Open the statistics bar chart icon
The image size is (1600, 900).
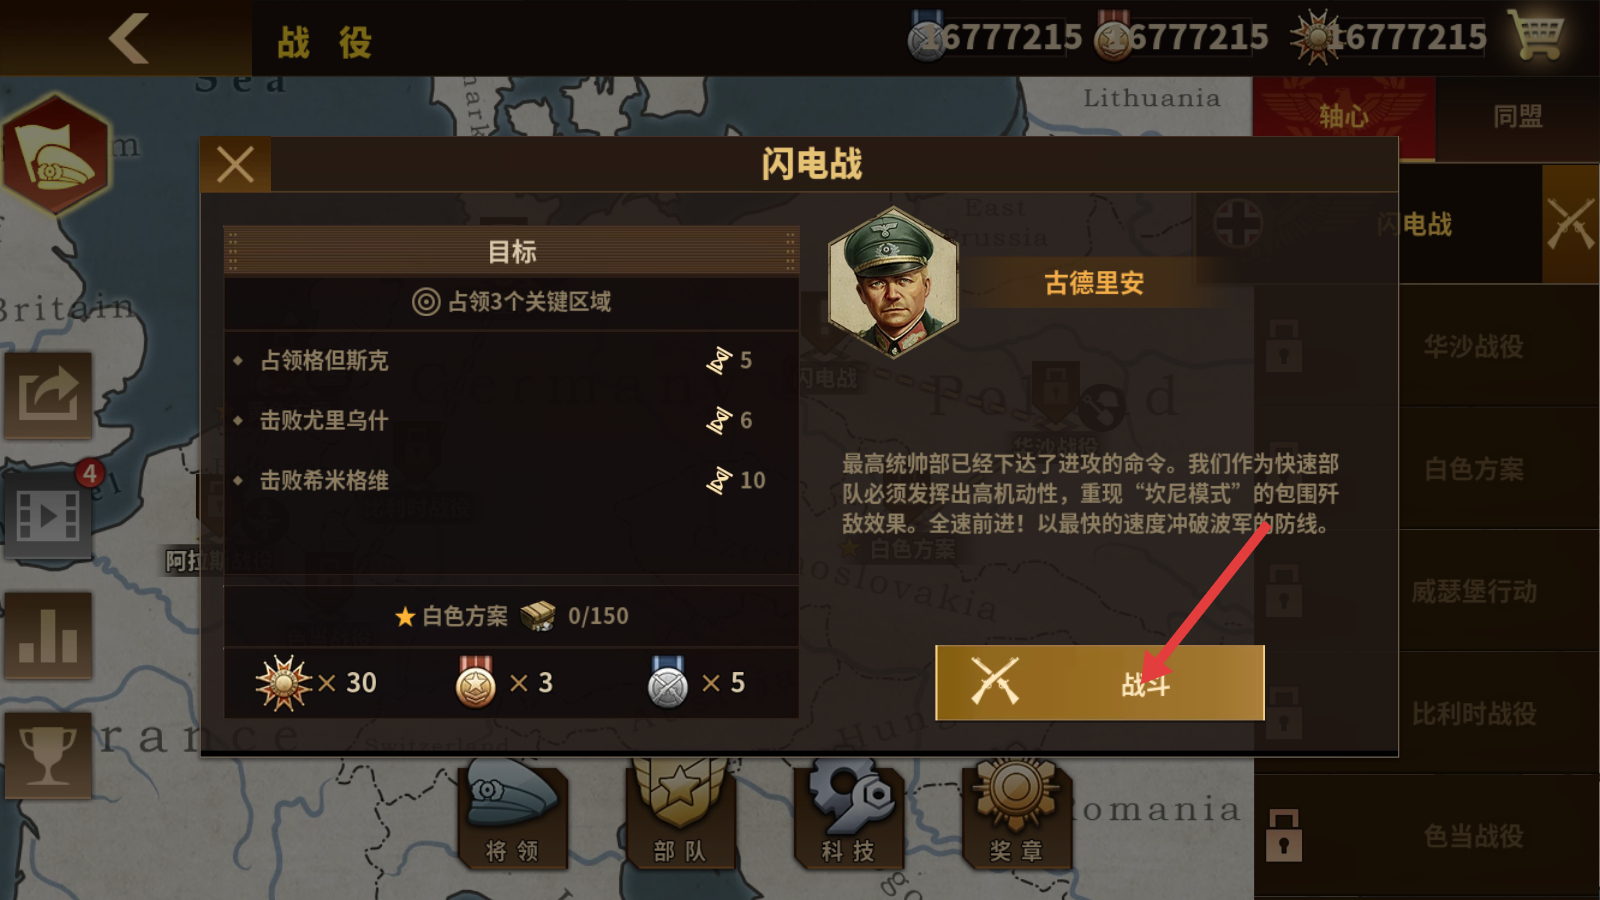coord(48,635)
